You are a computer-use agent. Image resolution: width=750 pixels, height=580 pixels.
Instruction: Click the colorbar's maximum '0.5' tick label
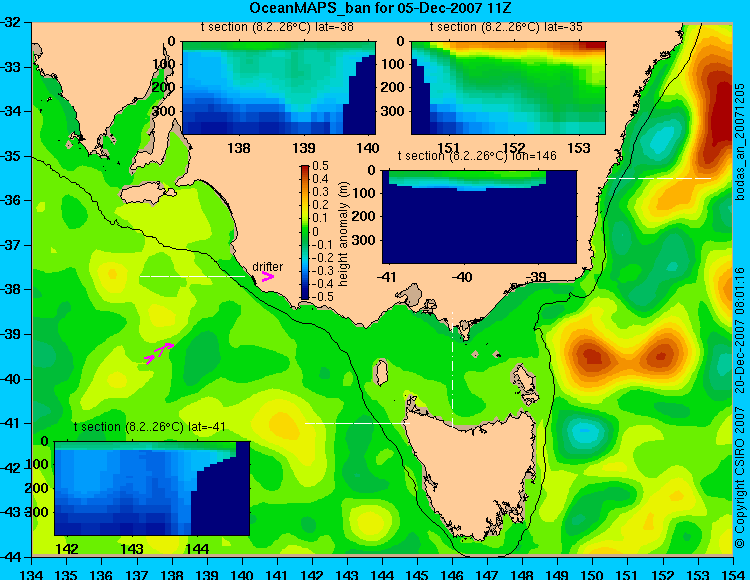tap(320, 166)
